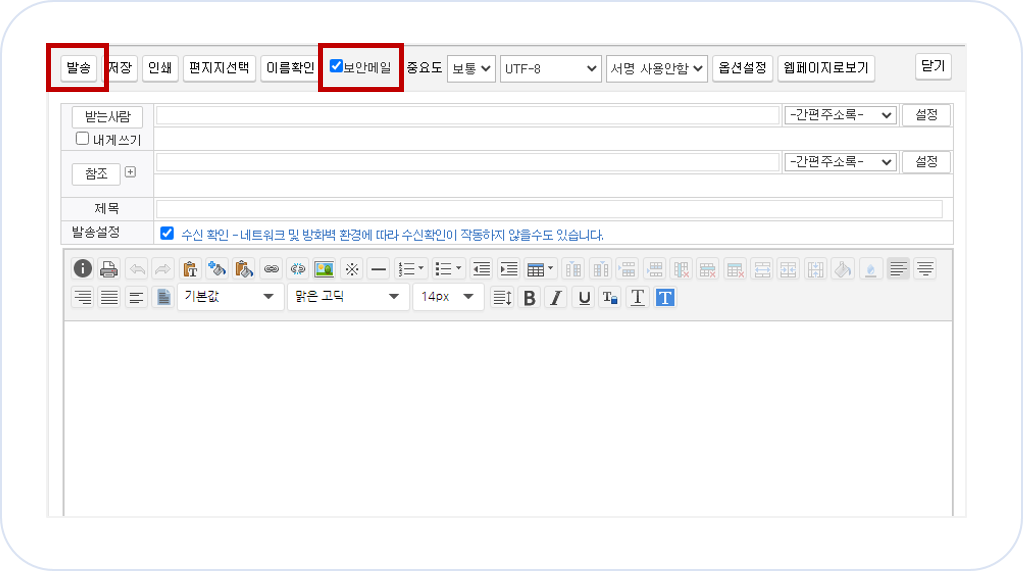The image size is (1023, 571).
Task: Click the copy formatting bucket icon
Action: tap(217, 269)
